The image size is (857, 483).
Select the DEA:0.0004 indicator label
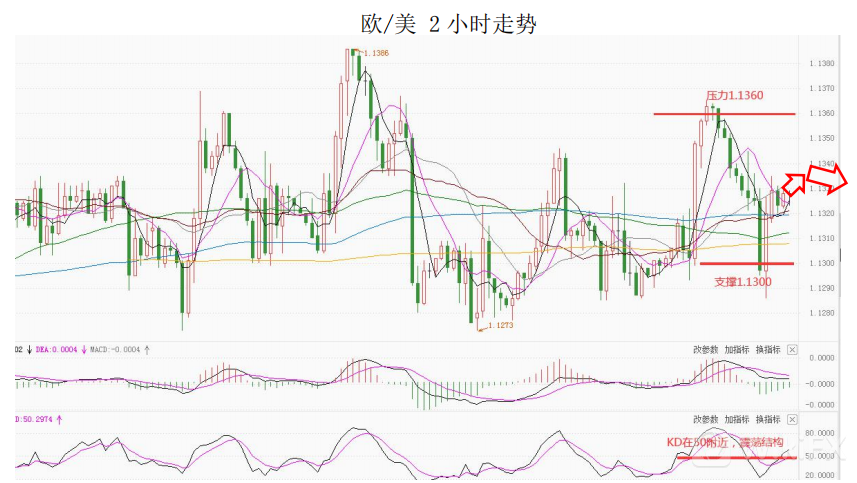point(57,350)
